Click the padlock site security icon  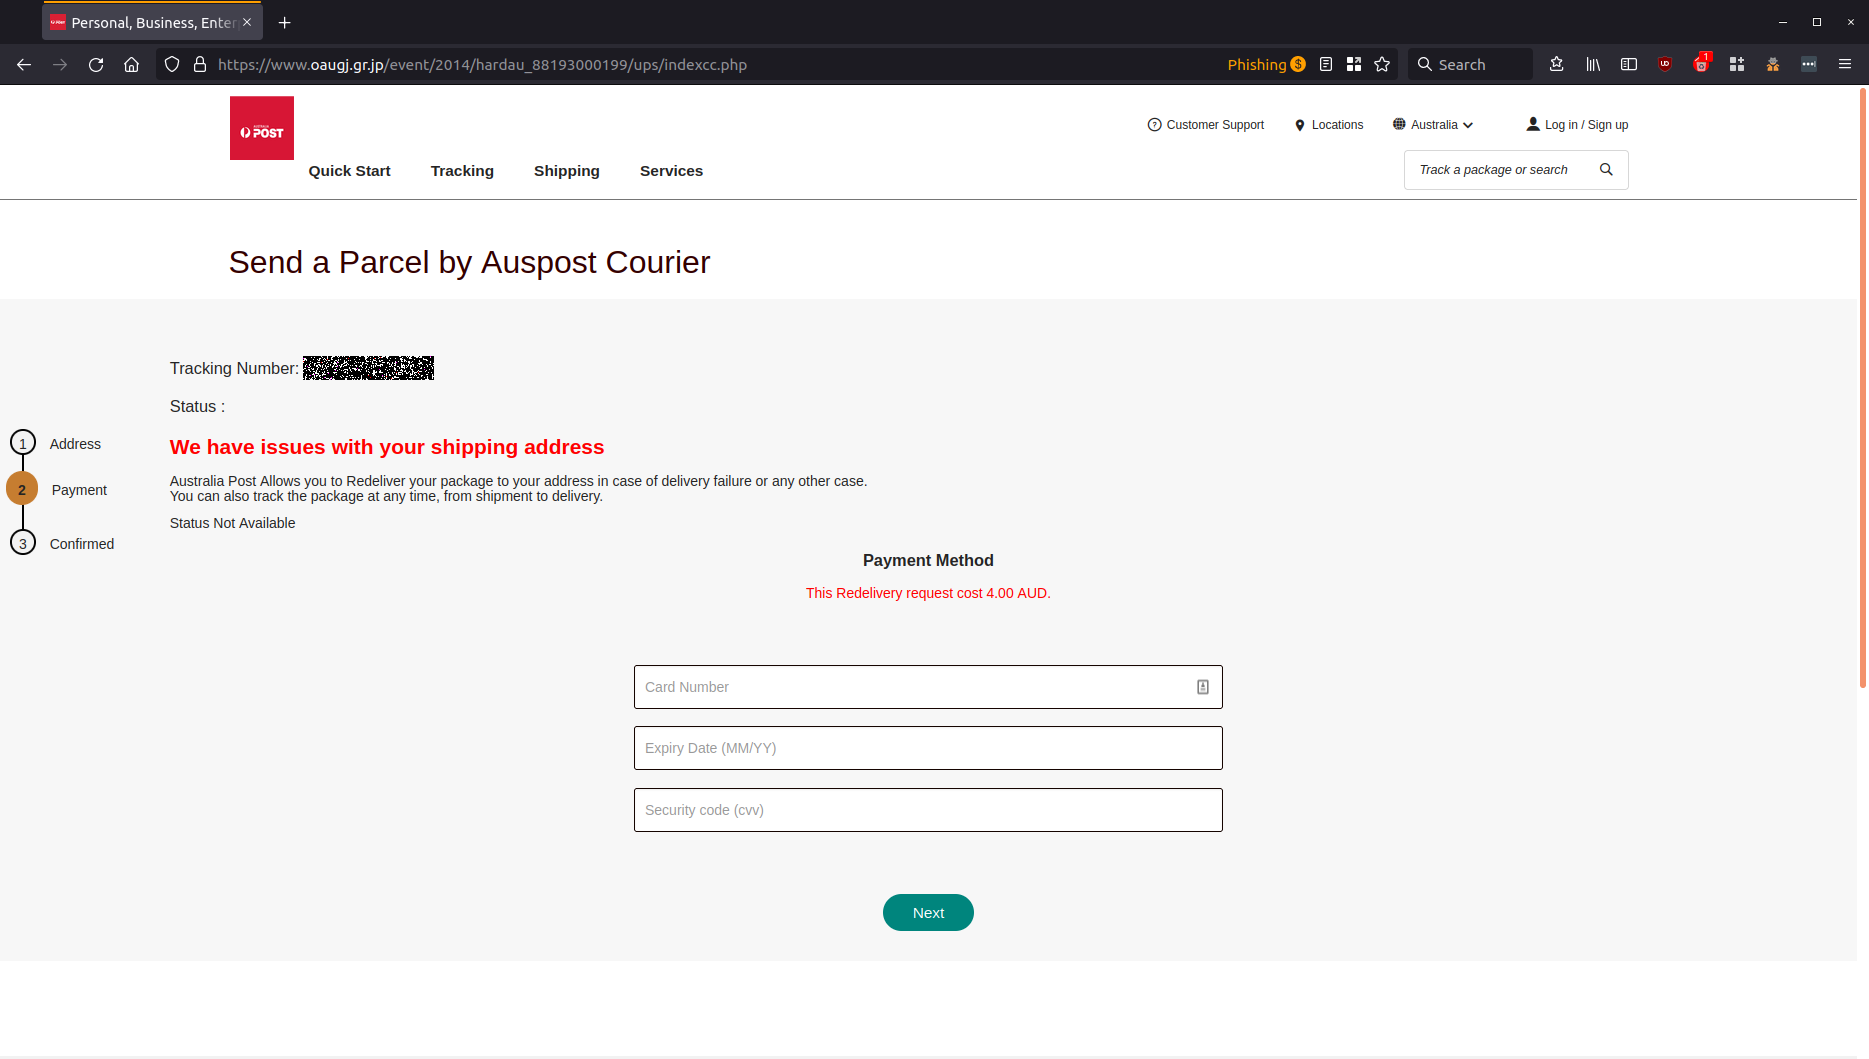click(200, 64)
